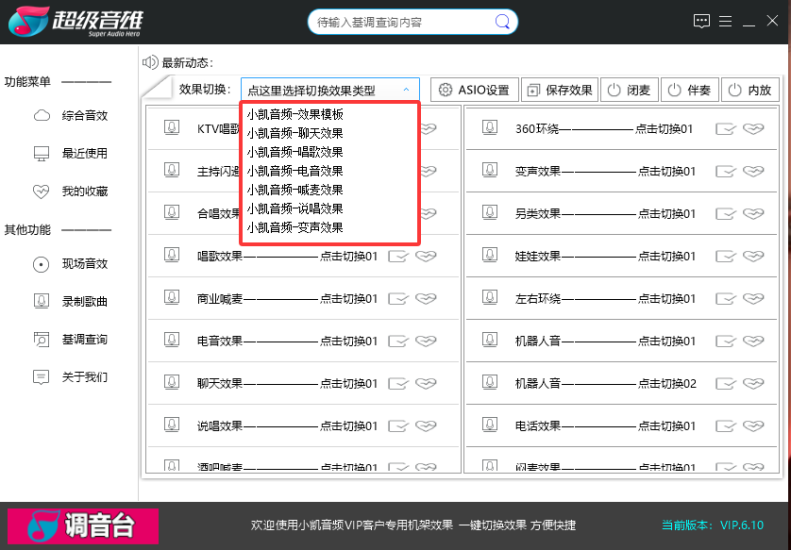Screen dimensions: 791x550
Task: Favorite 机器人音 点击切换02 with heart icon
Action: pyautogui.click(x=754, y=384)
